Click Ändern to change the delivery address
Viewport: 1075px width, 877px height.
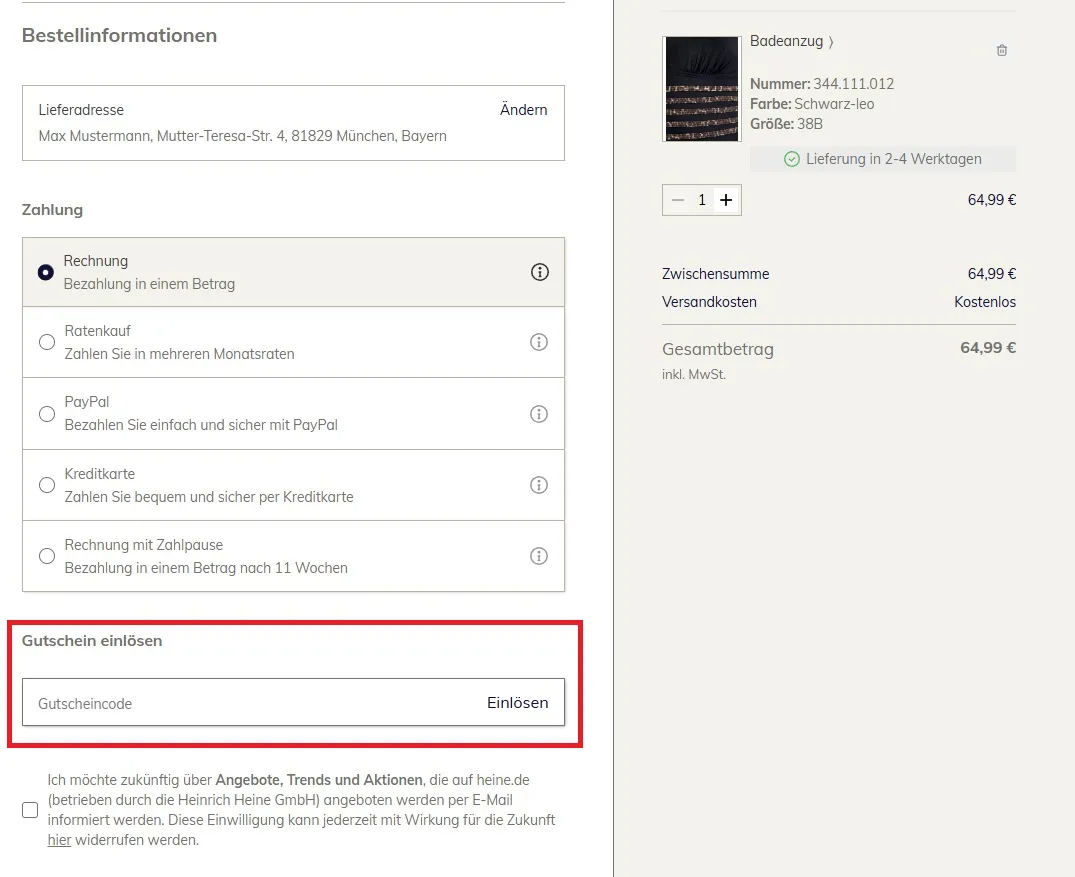click(523, 110)
